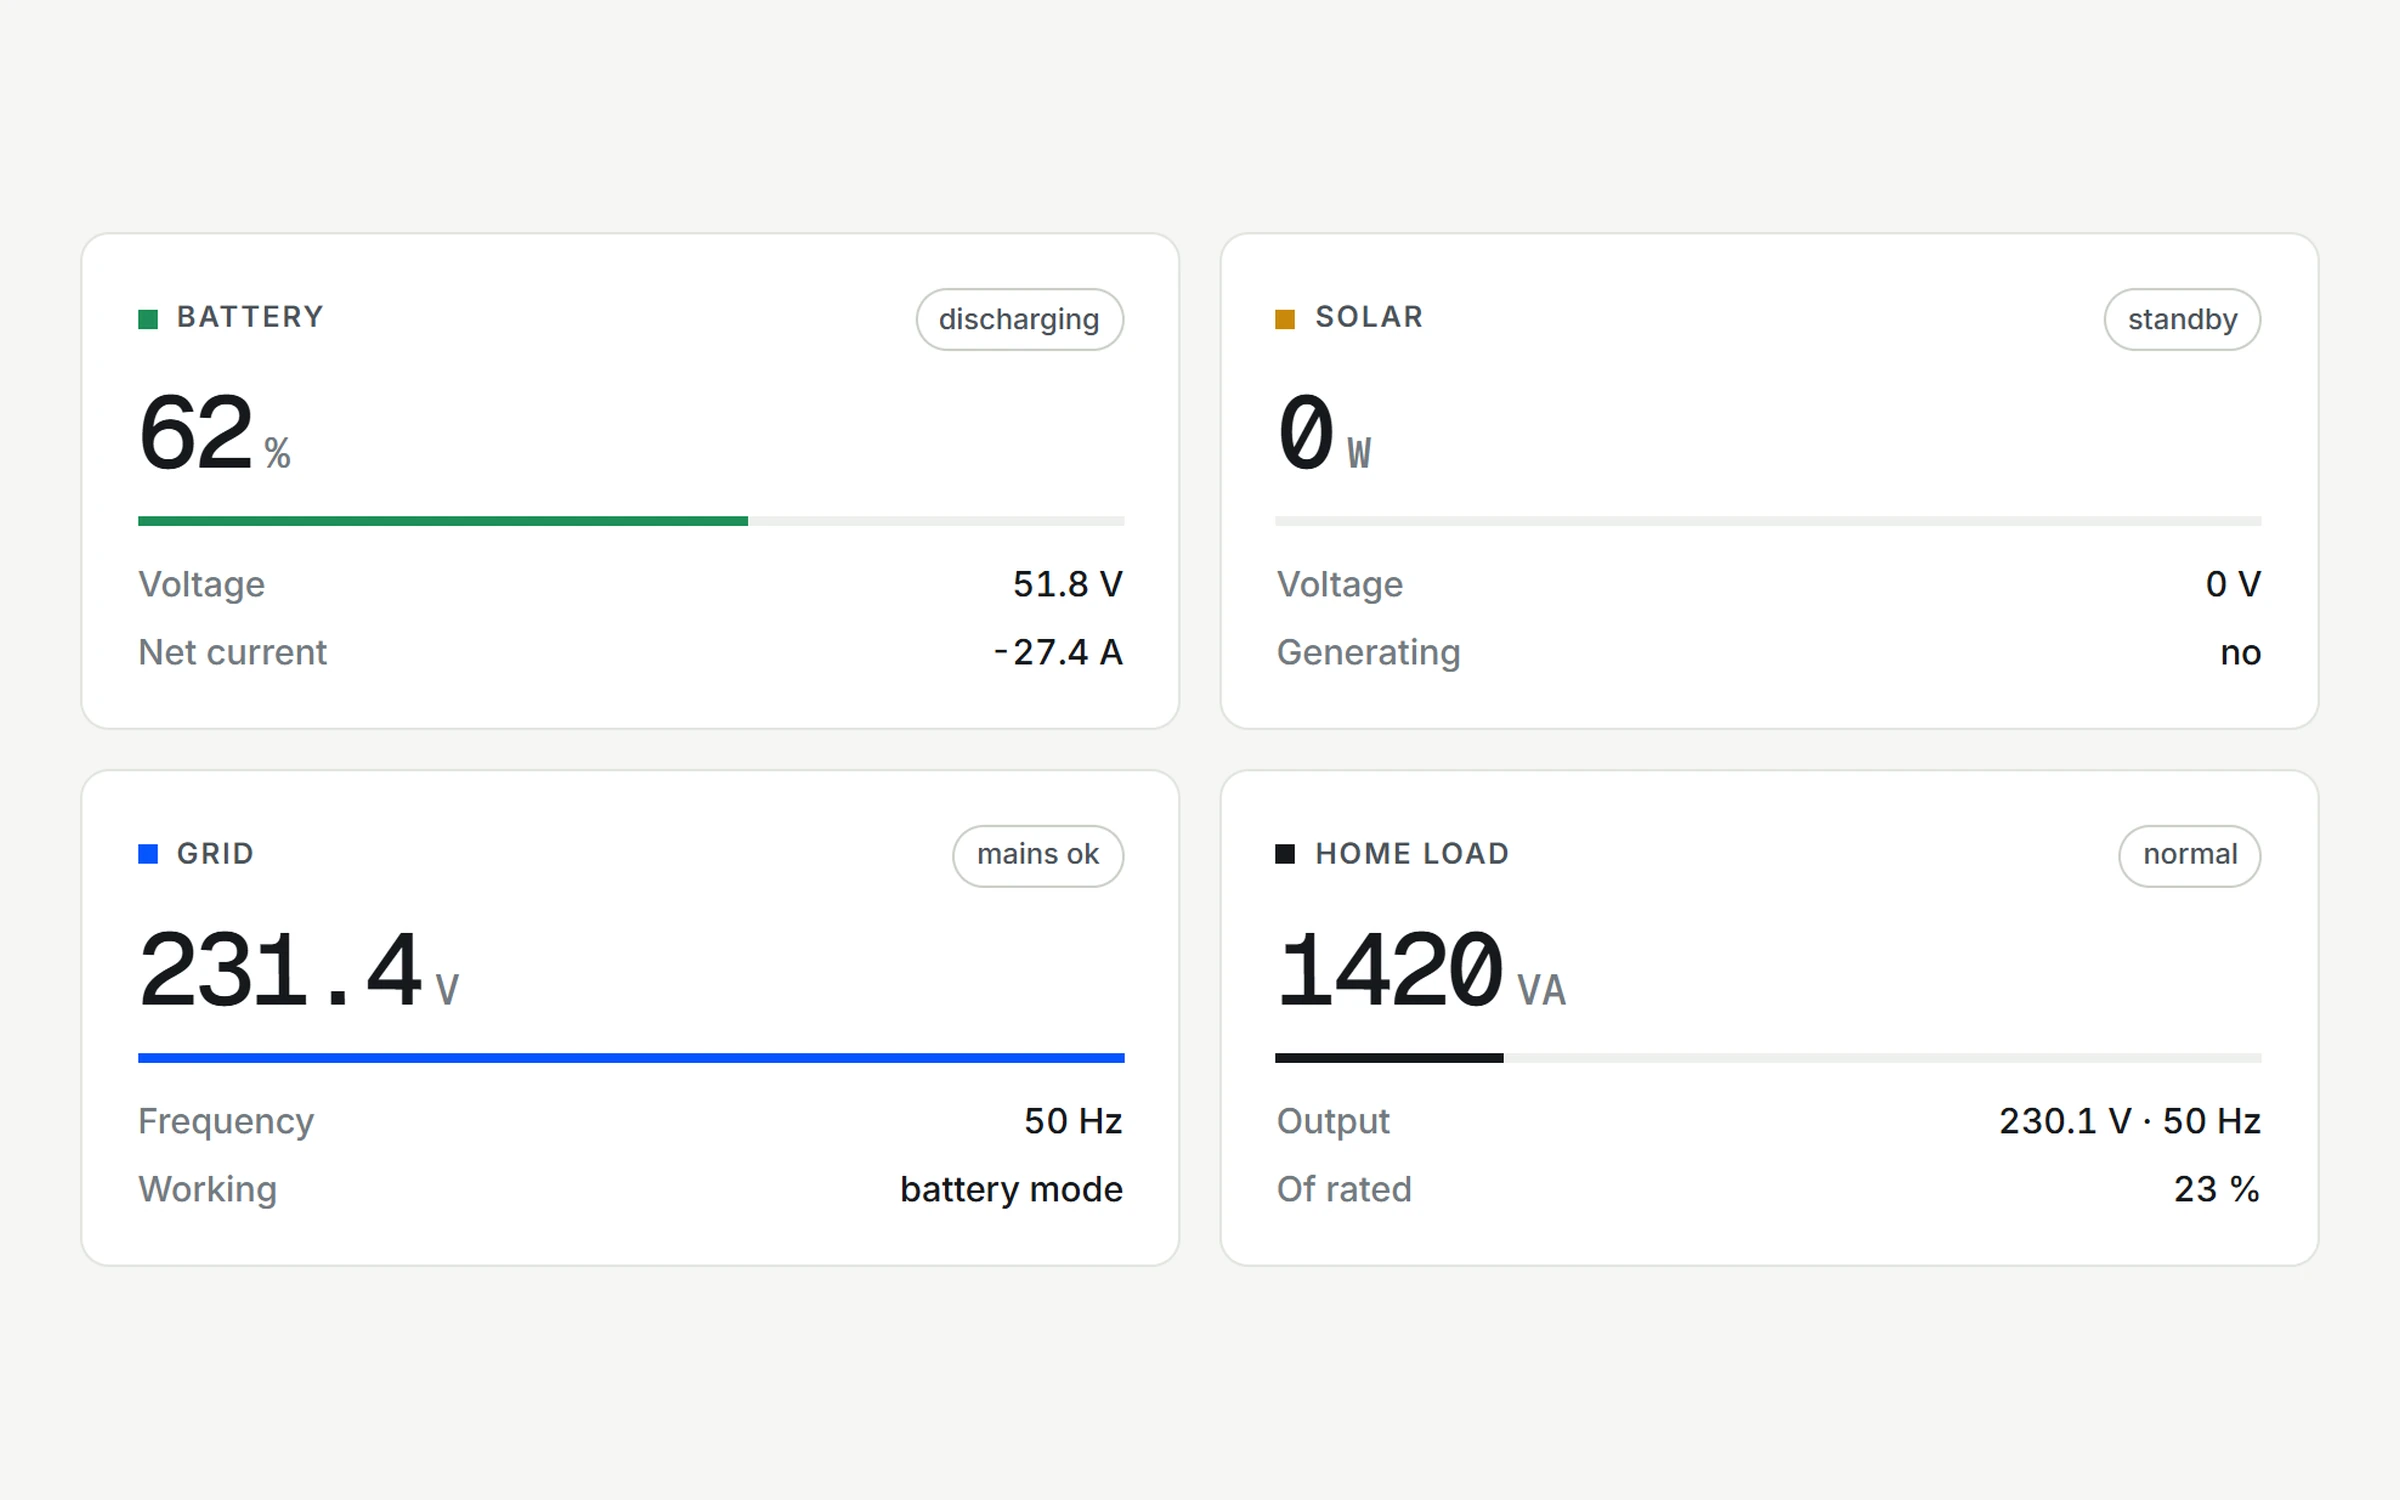Image resolution: width=2400 pixels, height=1500 pixels.
Task: Click the BATTERY card heading
Action: [x=250, y=317]
